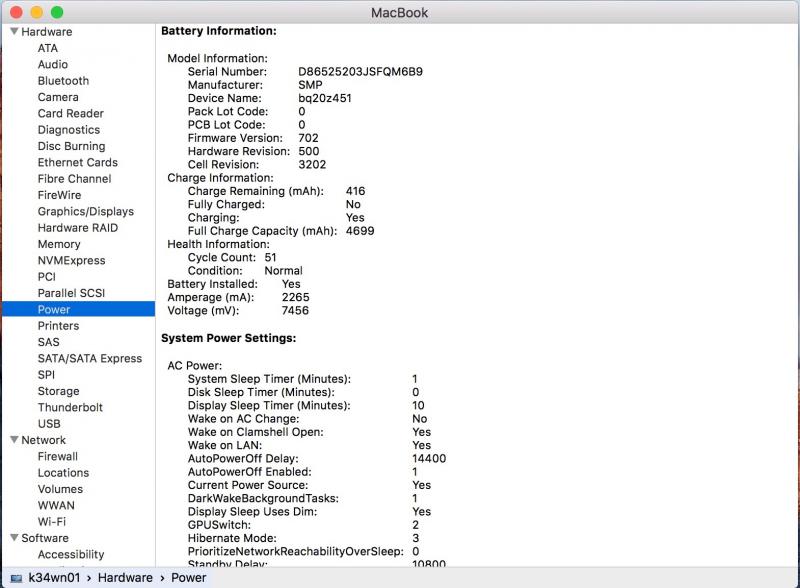Select Hardware RAID entry
The image size is (800, 588).
click(78, 228)
